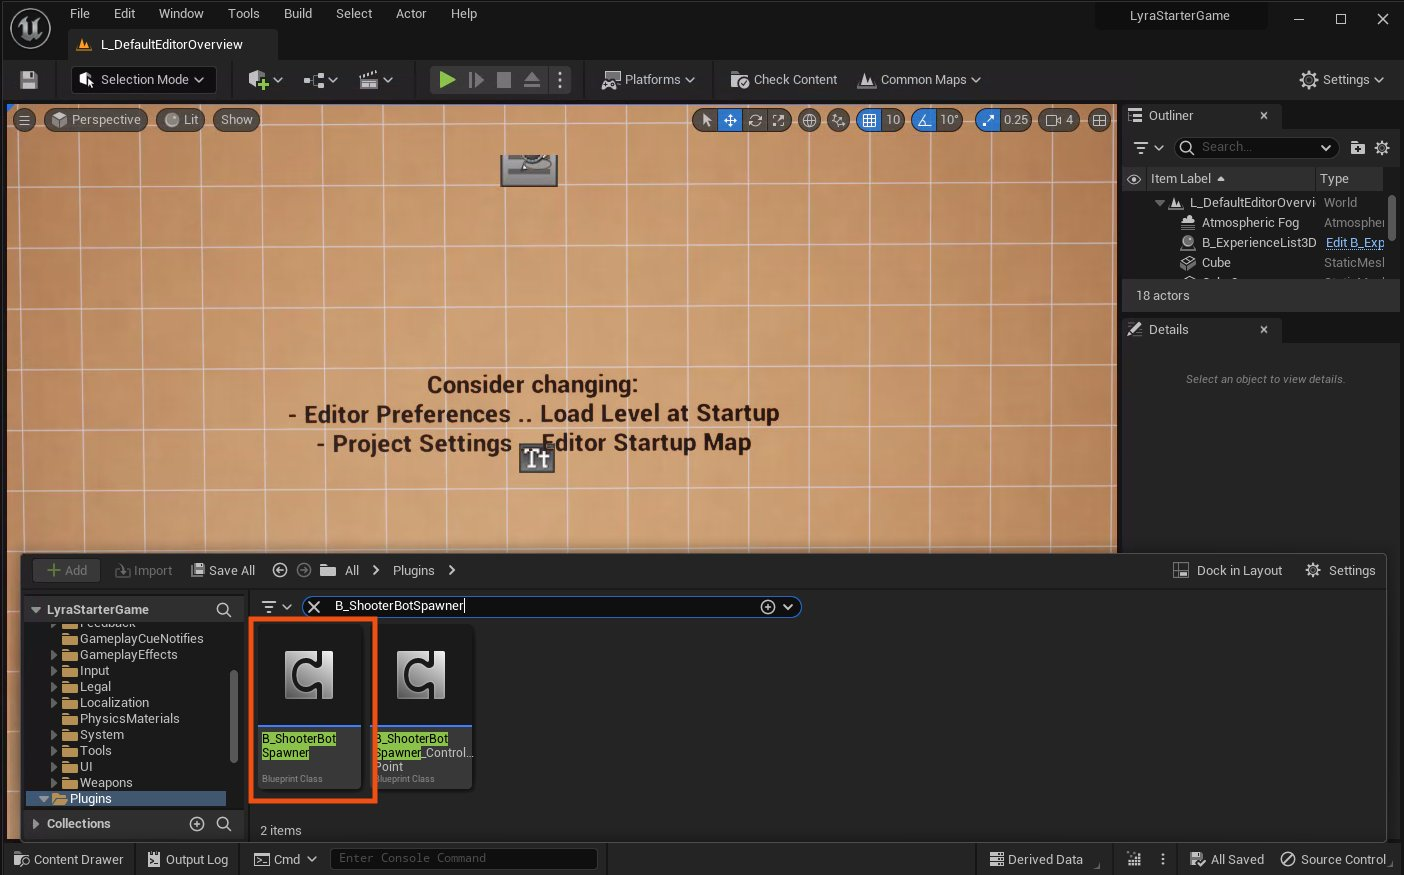Viewport: 1404px width, 875px height.
Task: Click the Advance single frame button
Action: (476, 80)
